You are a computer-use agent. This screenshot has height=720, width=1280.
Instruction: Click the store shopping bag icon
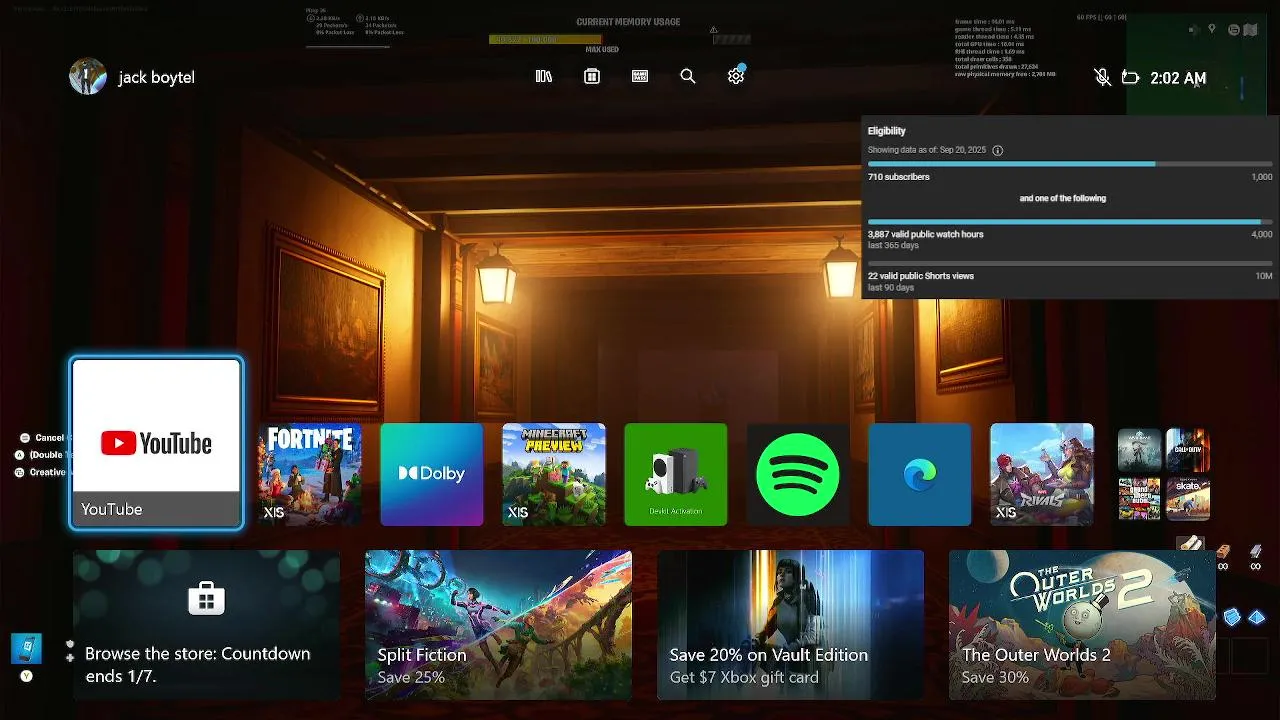tap(206, 599)
